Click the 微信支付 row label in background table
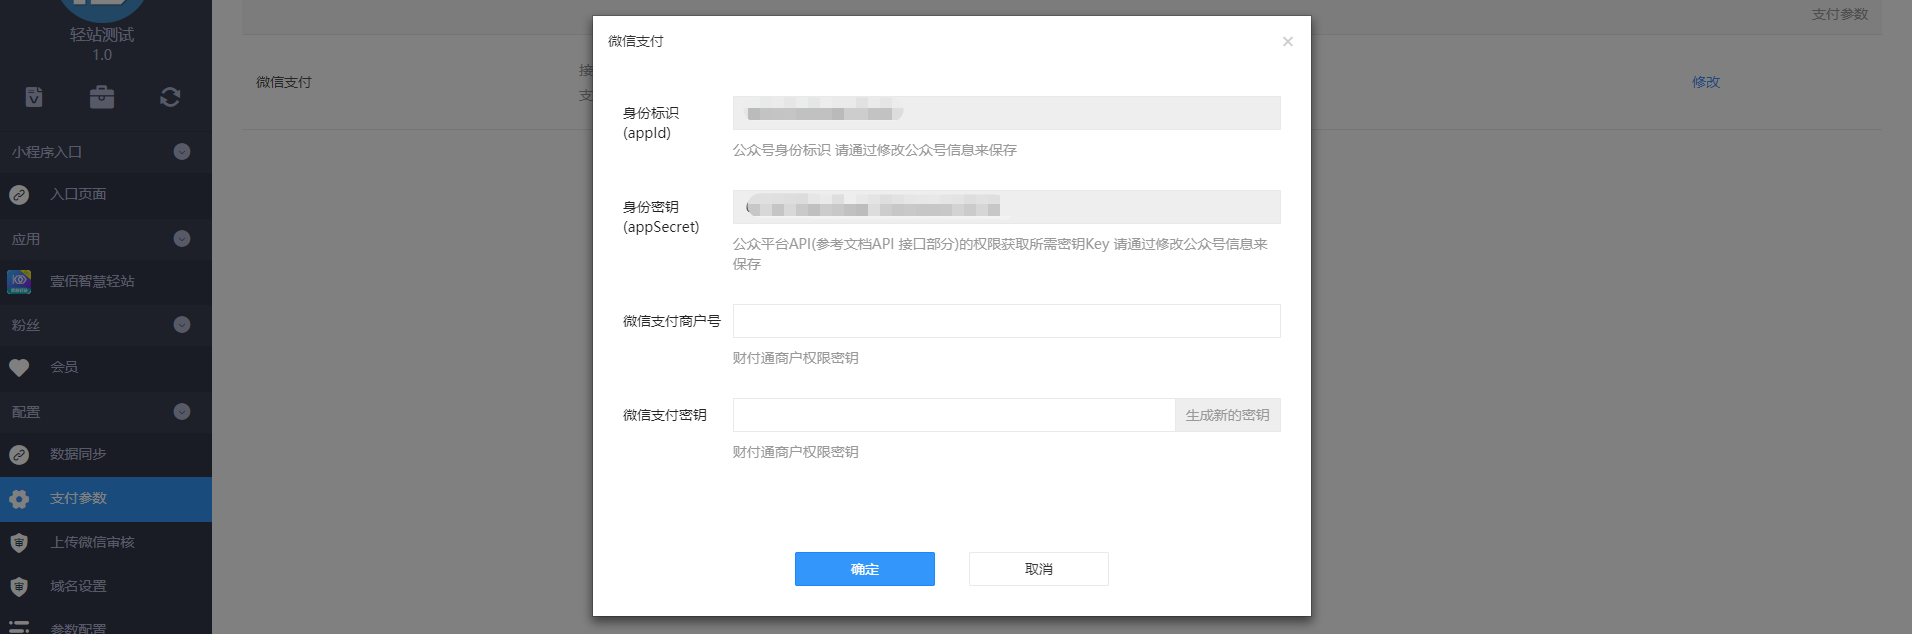This screenshot has width=1912, height=634. click(284, 82)
